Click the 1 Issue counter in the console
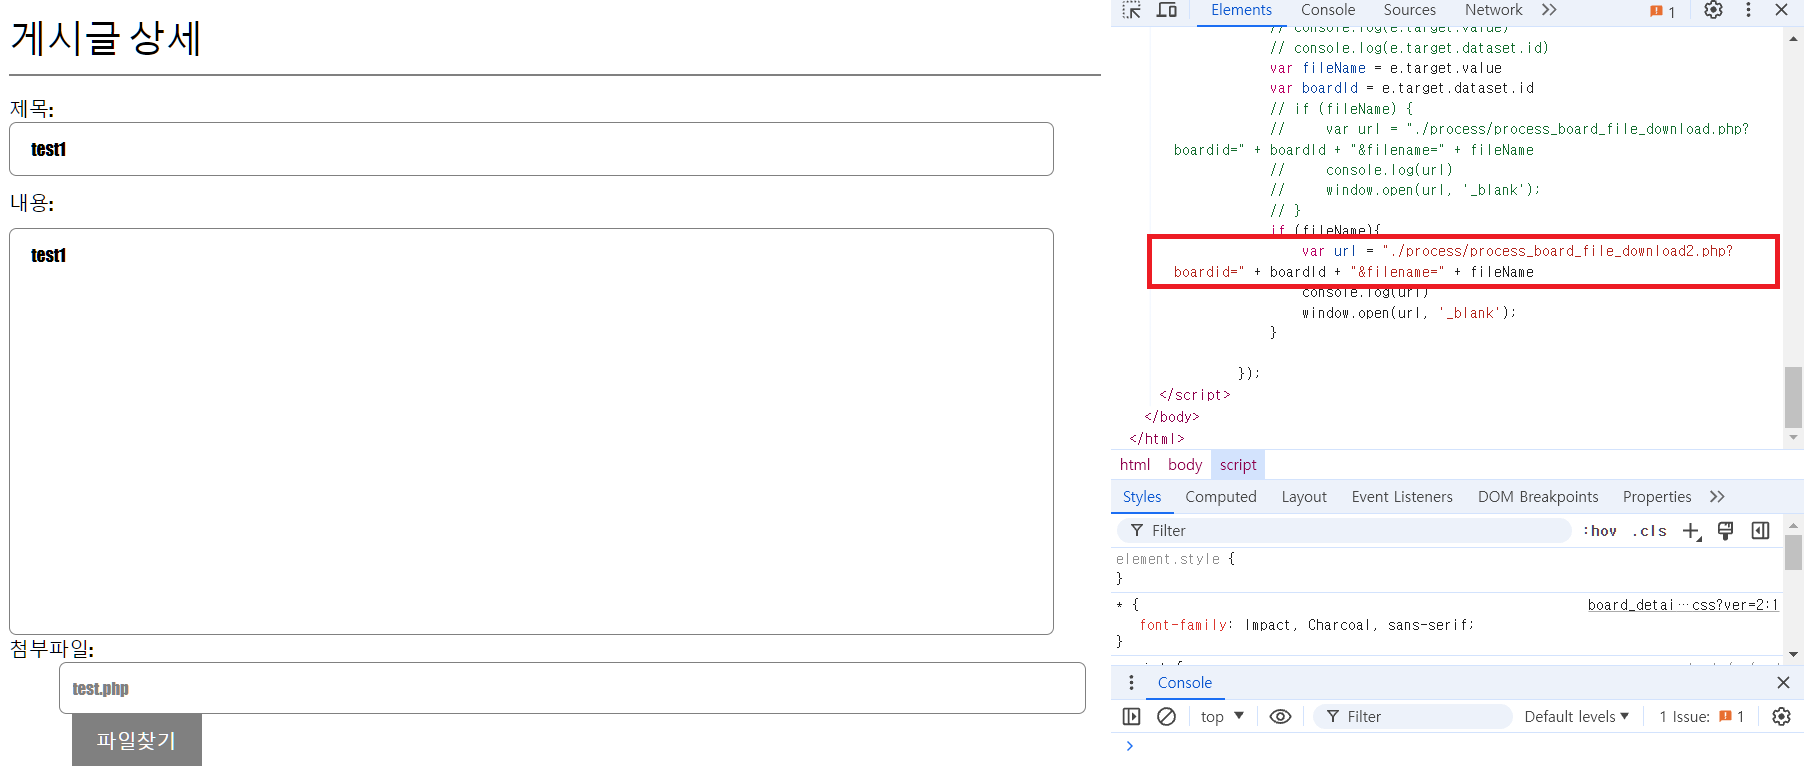This screenshot has width=1804, height=778. [1702, 717]
